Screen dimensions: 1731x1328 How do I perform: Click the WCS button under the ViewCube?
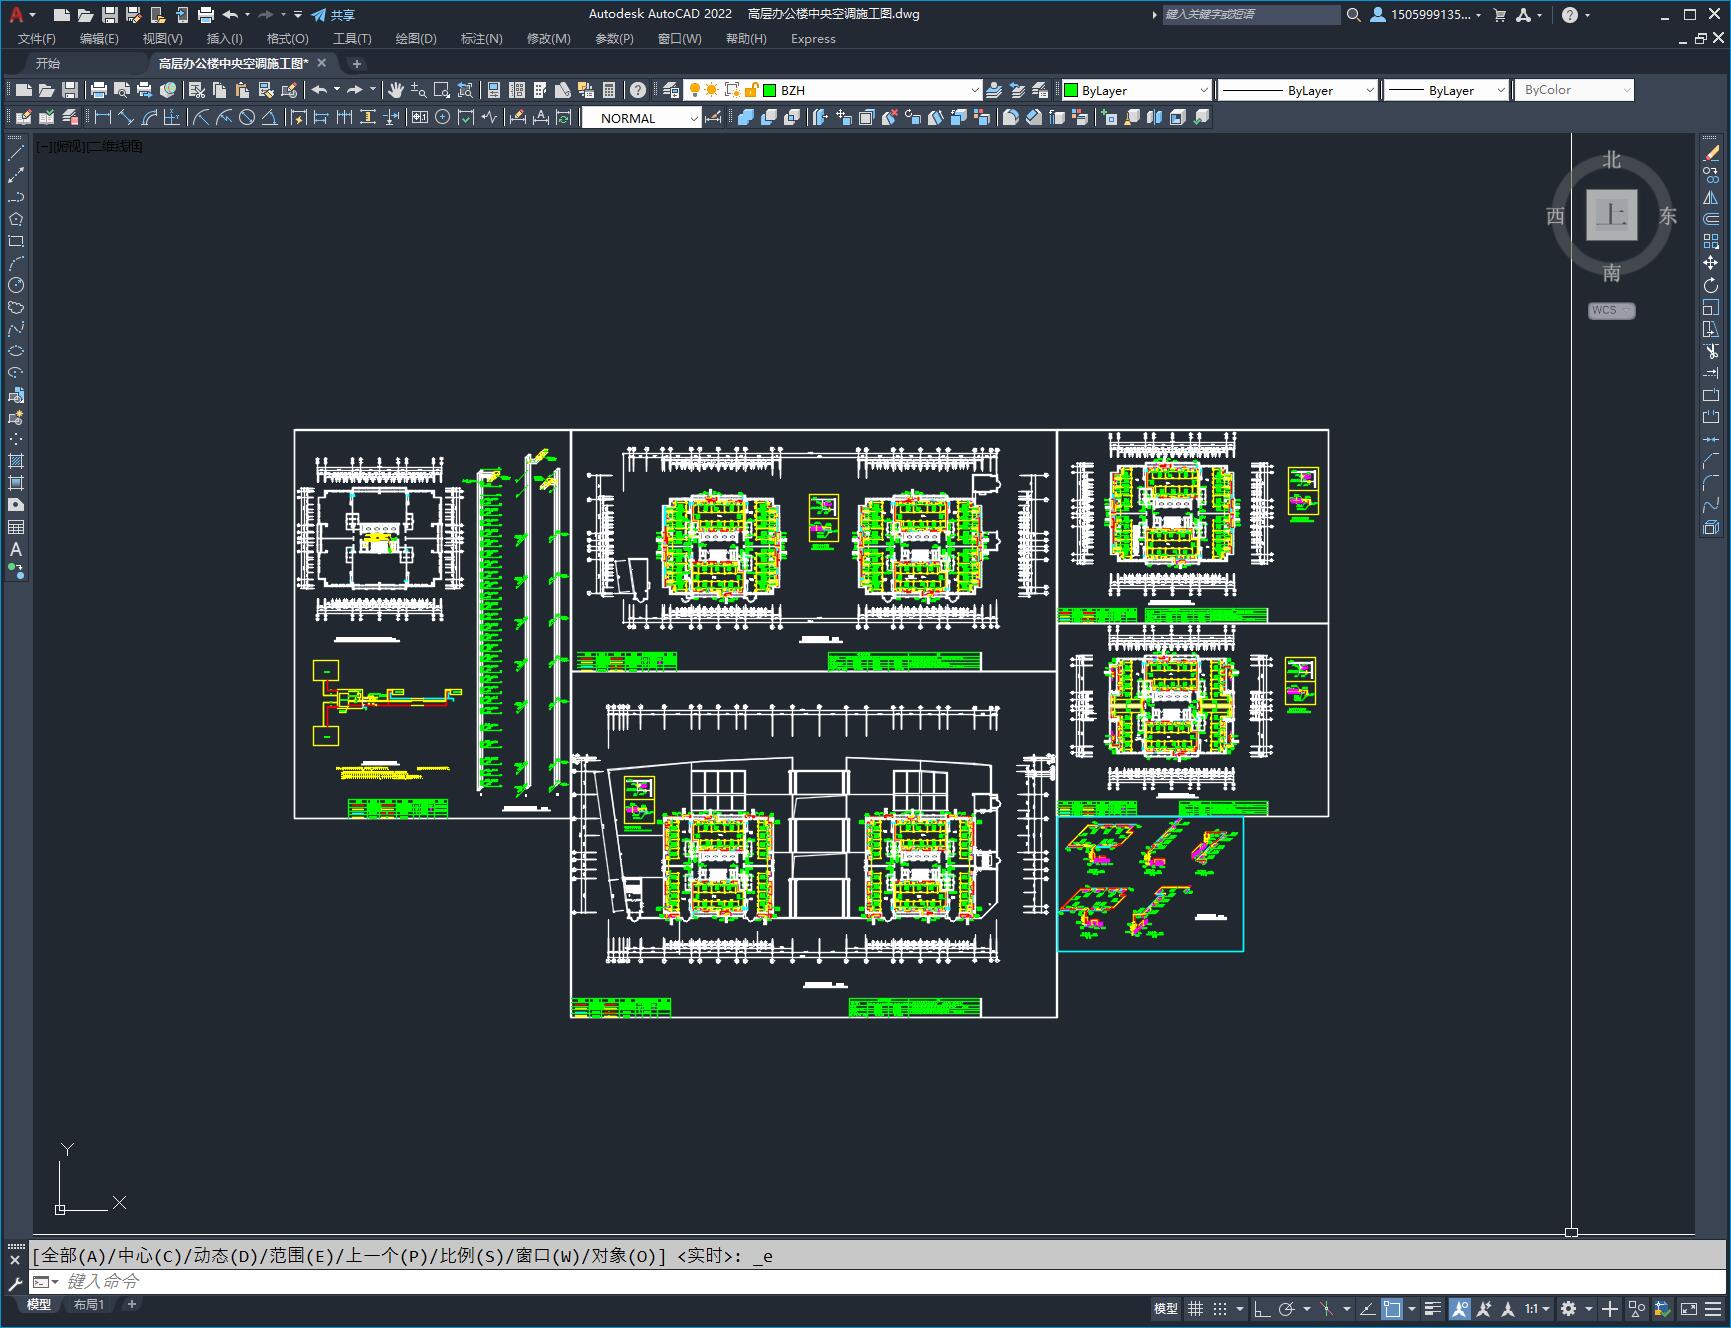(1611, 310)
